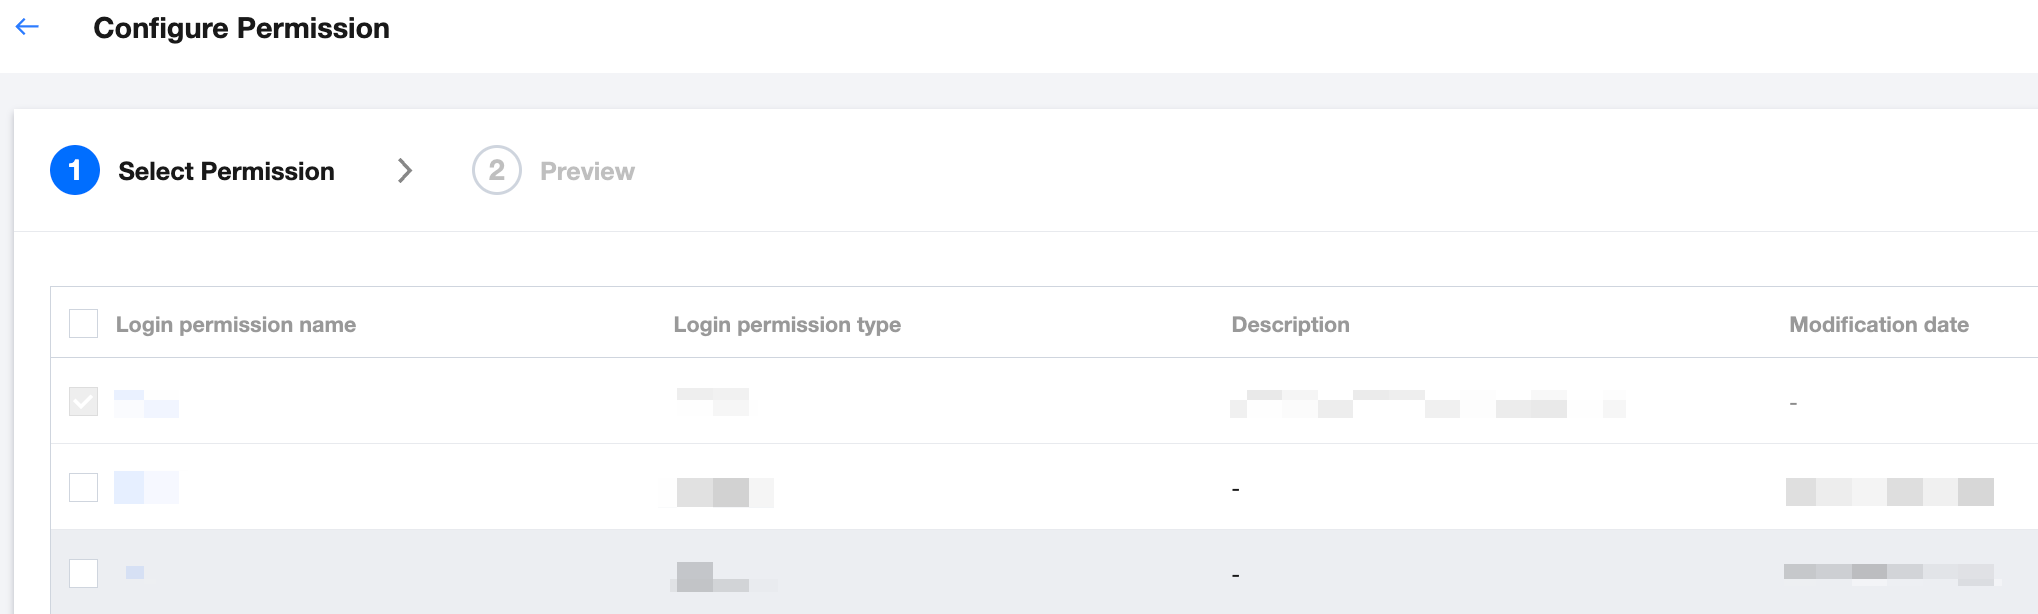The height and width of the screenshot is (614, 2038).
Task: Click the back arrow beside Configure Permission
Action: [x=27, y=27]
